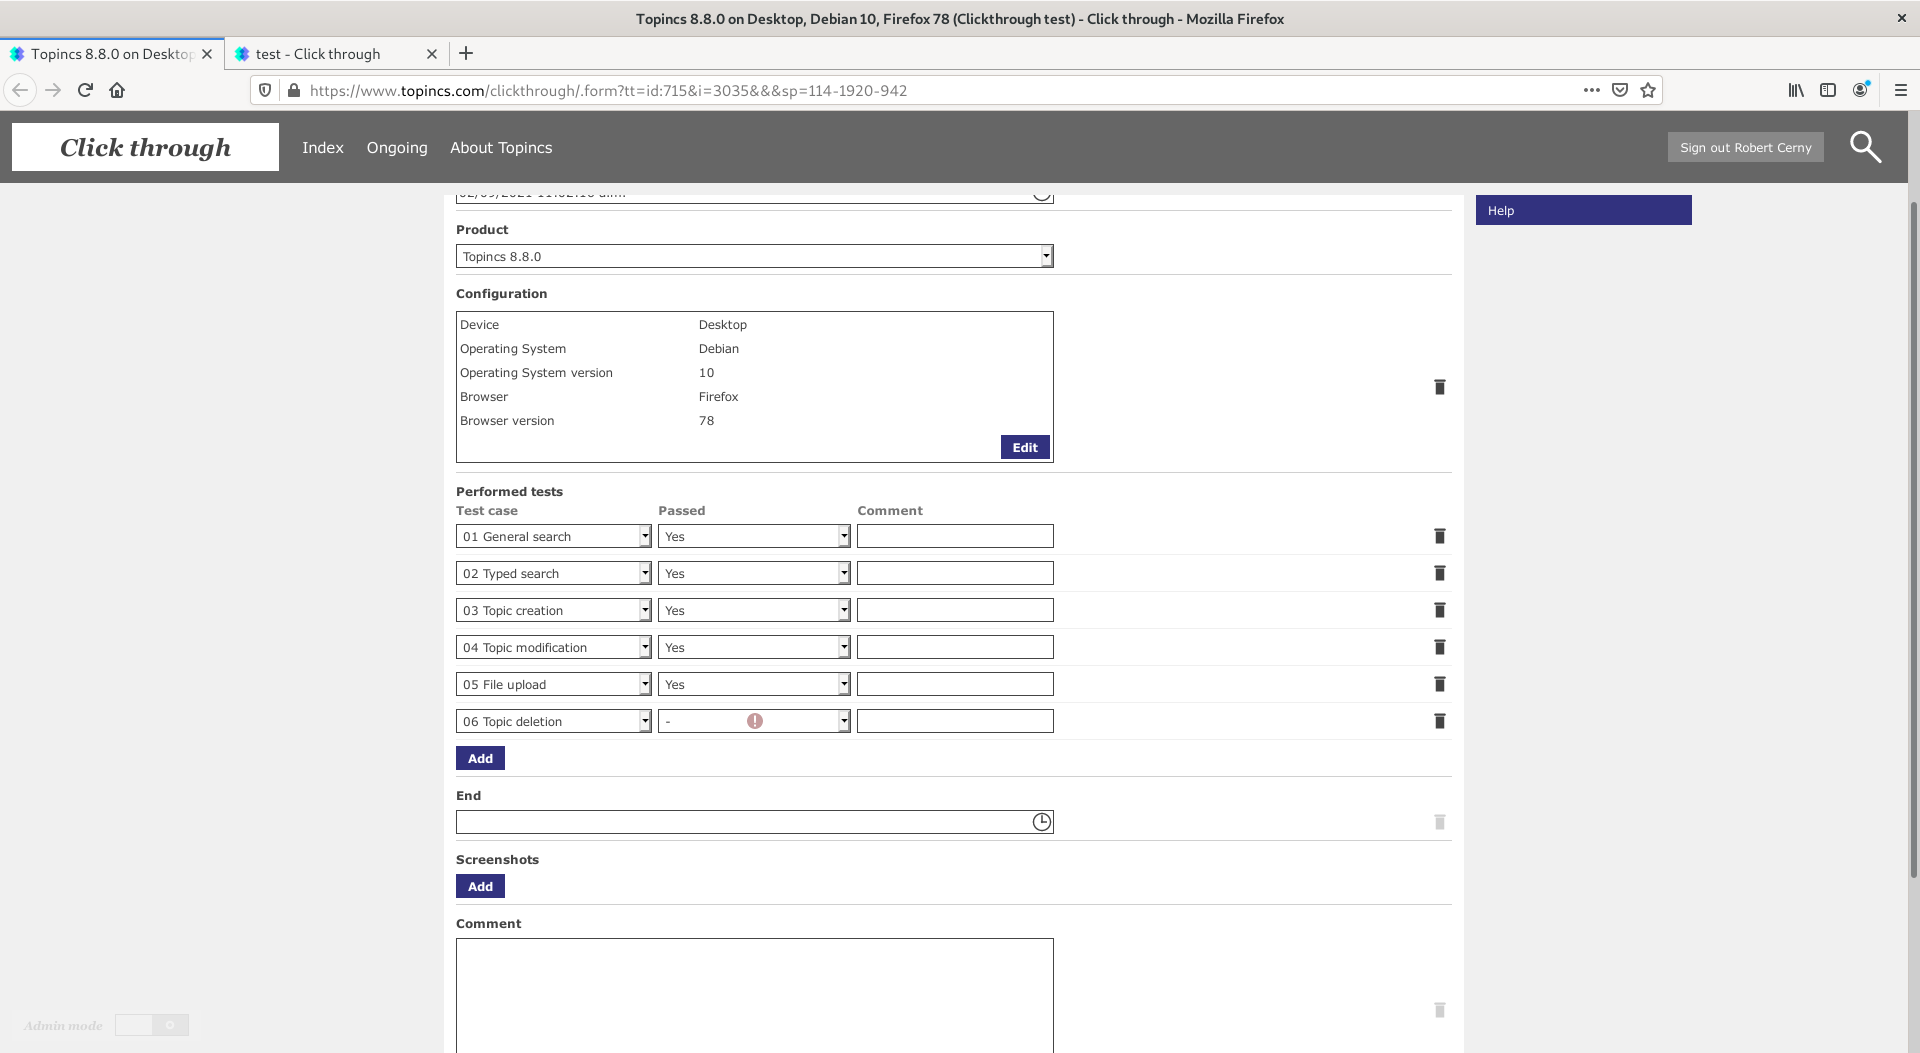Click comment field for 05 File upload
The height and width of the screenshot is (1053, 1920).
pyautogui.click(x=955, y=684)
